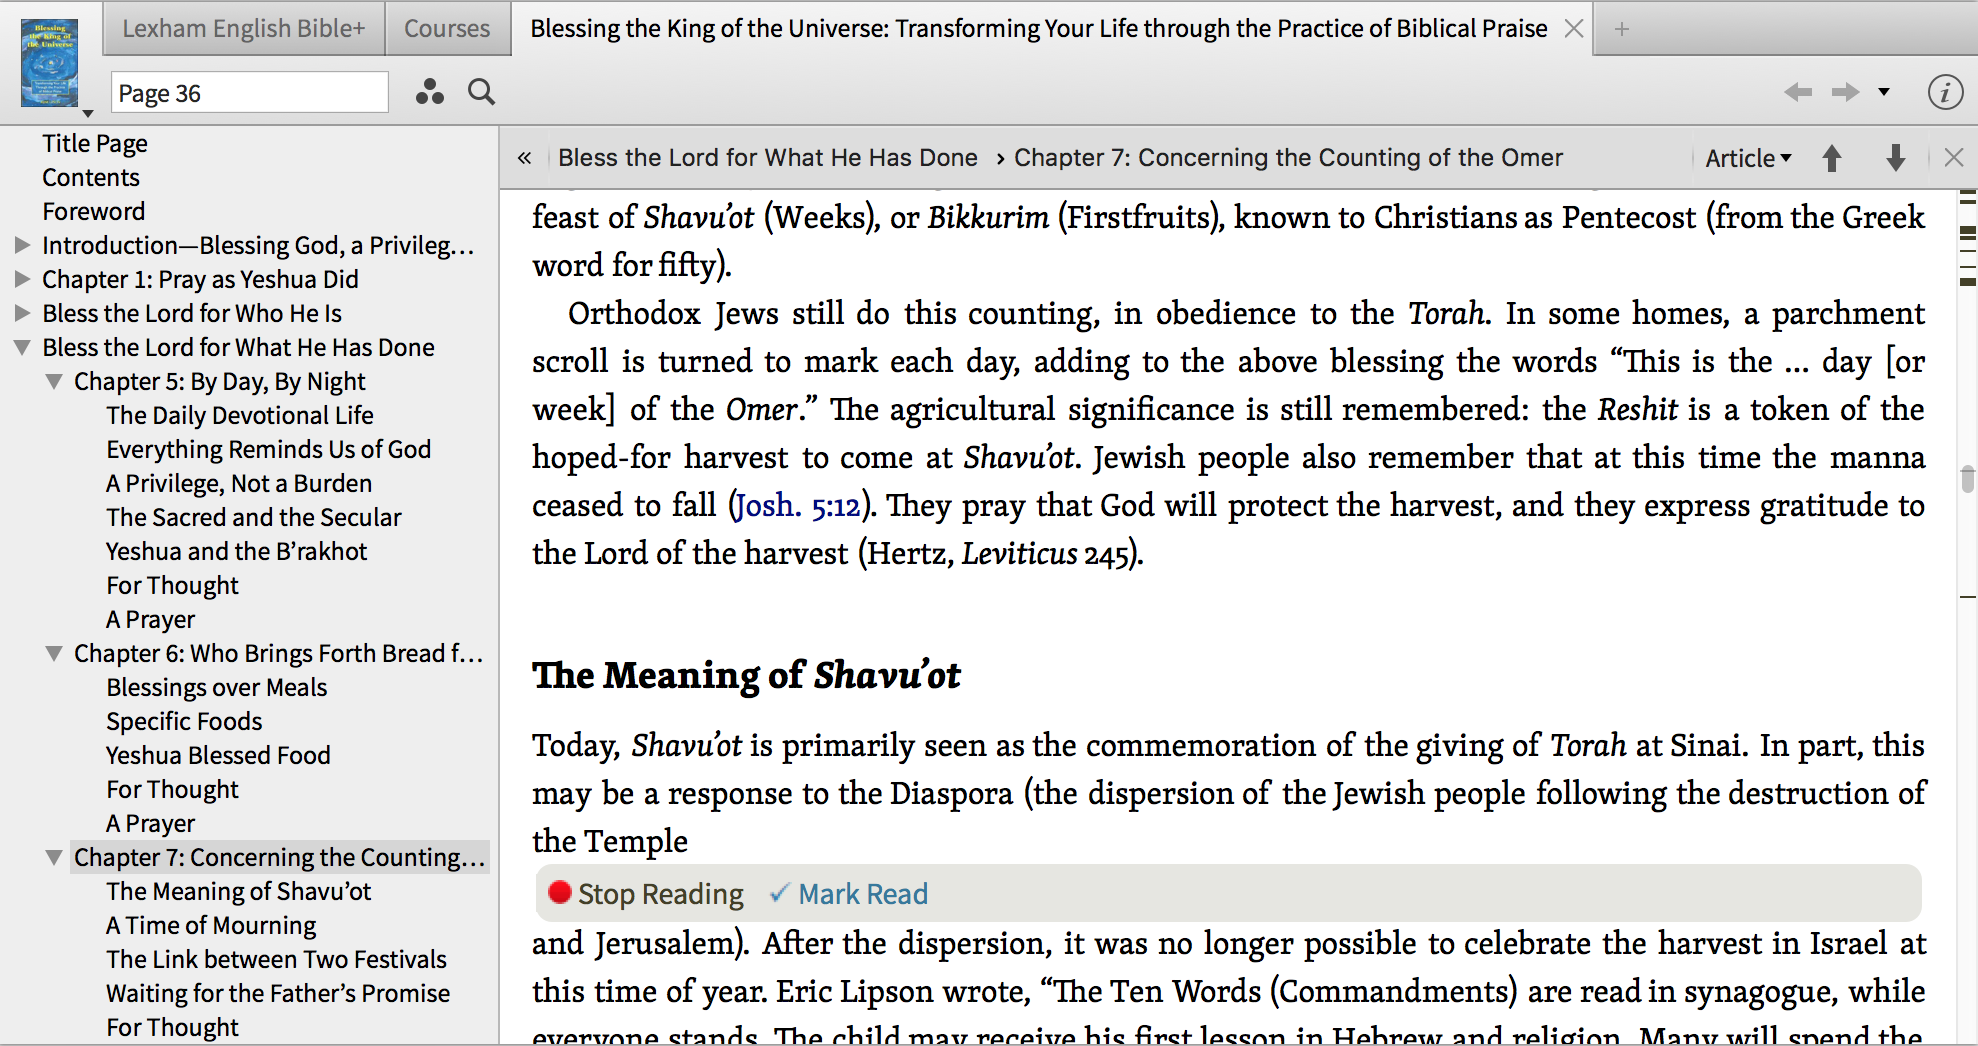Click the Page 36 reference input box
Screen dimensions: 1978x1046
[249, 93]
